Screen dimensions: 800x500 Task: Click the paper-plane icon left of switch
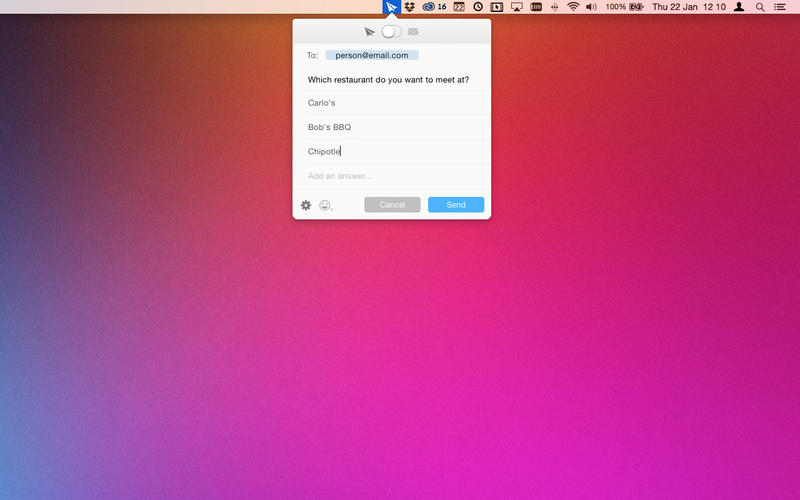pyautogui.click(x=369, y=32)
